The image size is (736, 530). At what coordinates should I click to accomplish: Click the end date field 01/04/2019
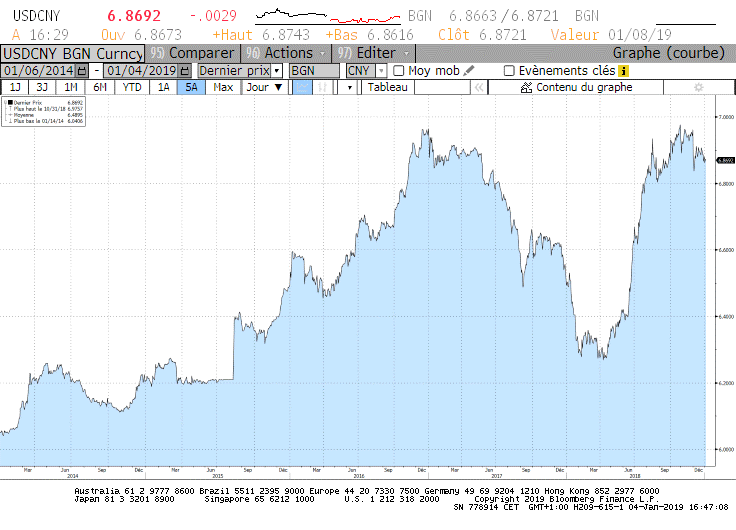(x=142, y=71)
